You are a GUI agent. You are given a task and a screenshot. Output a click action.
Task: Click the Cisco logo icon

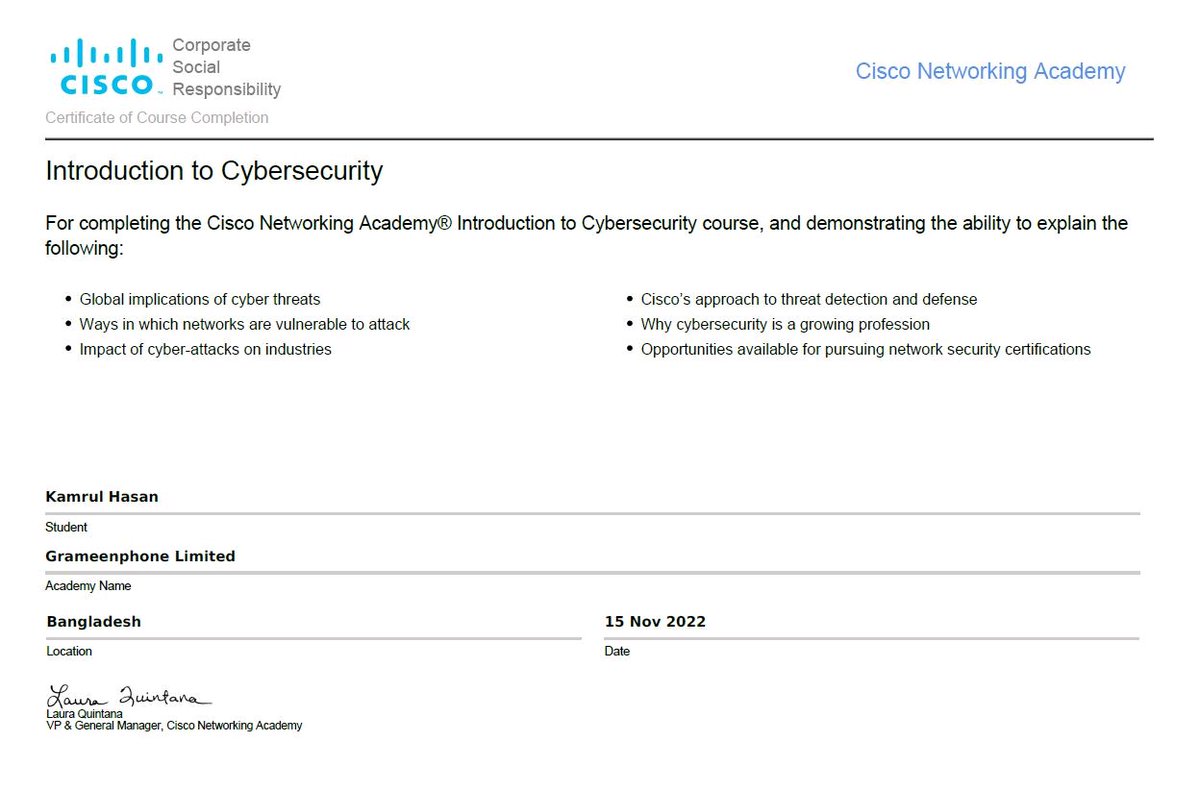(106, 67)
